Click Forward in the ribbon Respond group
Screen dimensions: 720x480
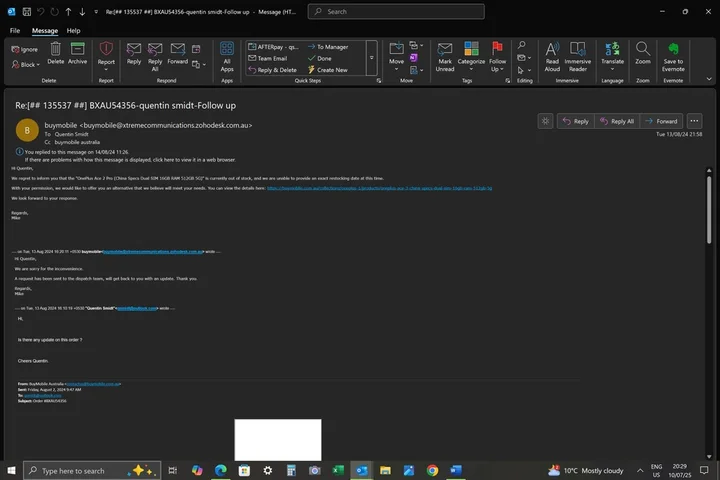tap(177, 53)
